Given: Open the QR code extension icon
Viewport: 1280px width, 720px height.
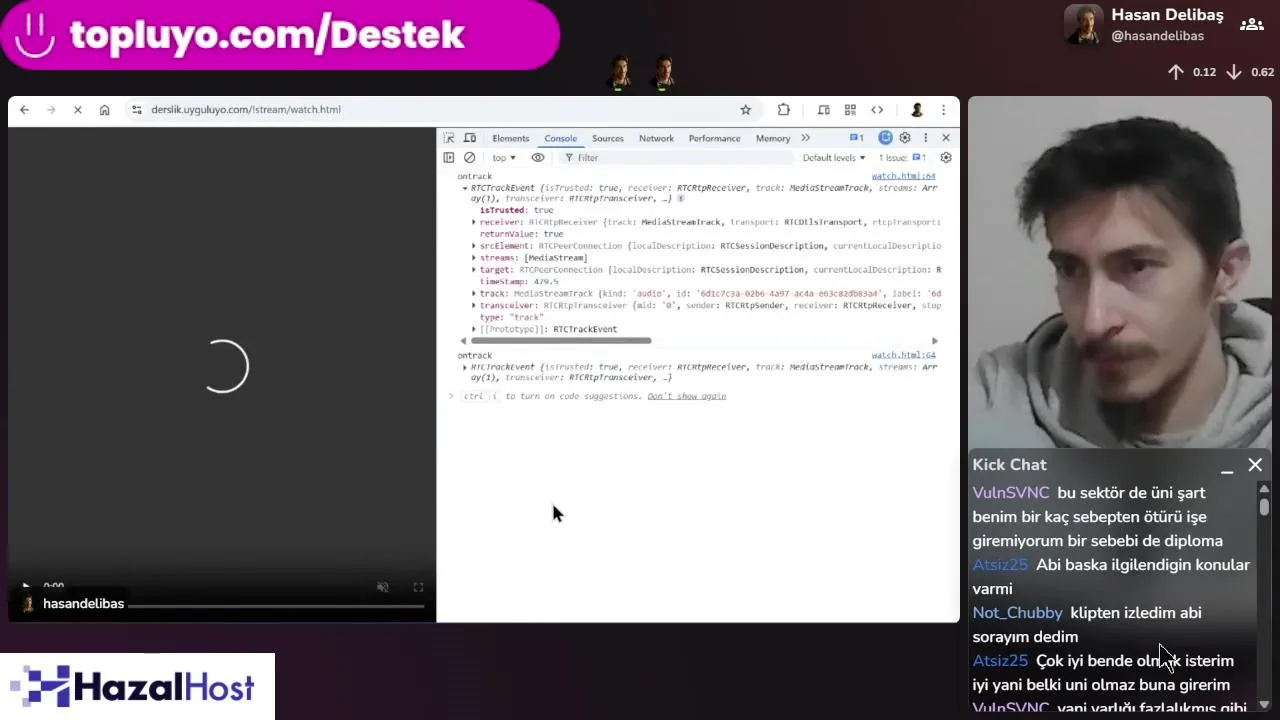Looking at the screenshot, I should [850, 110].
